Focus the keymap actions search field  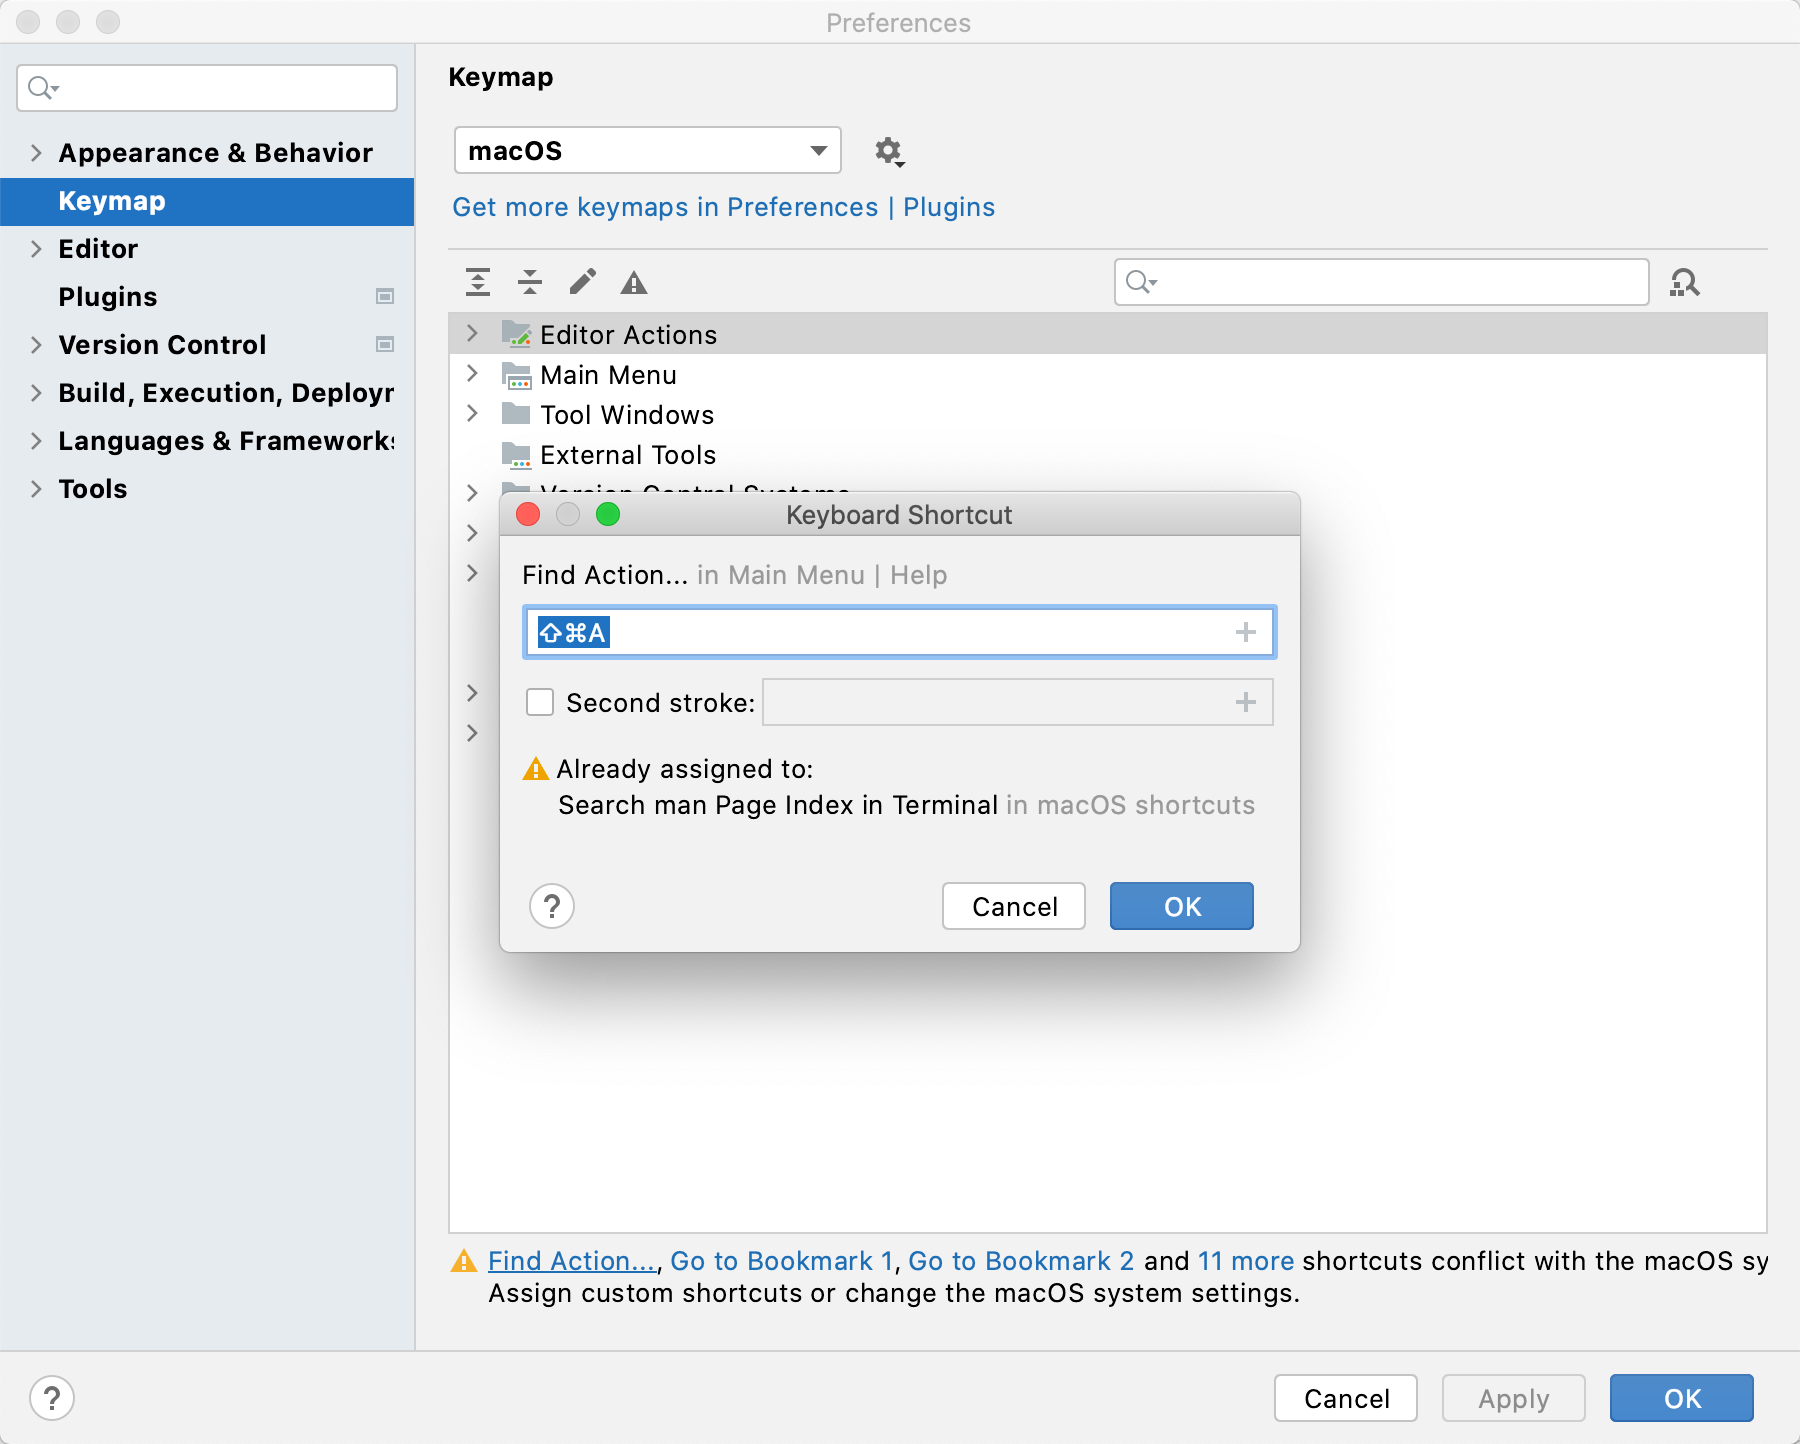tap(1381, 282)
